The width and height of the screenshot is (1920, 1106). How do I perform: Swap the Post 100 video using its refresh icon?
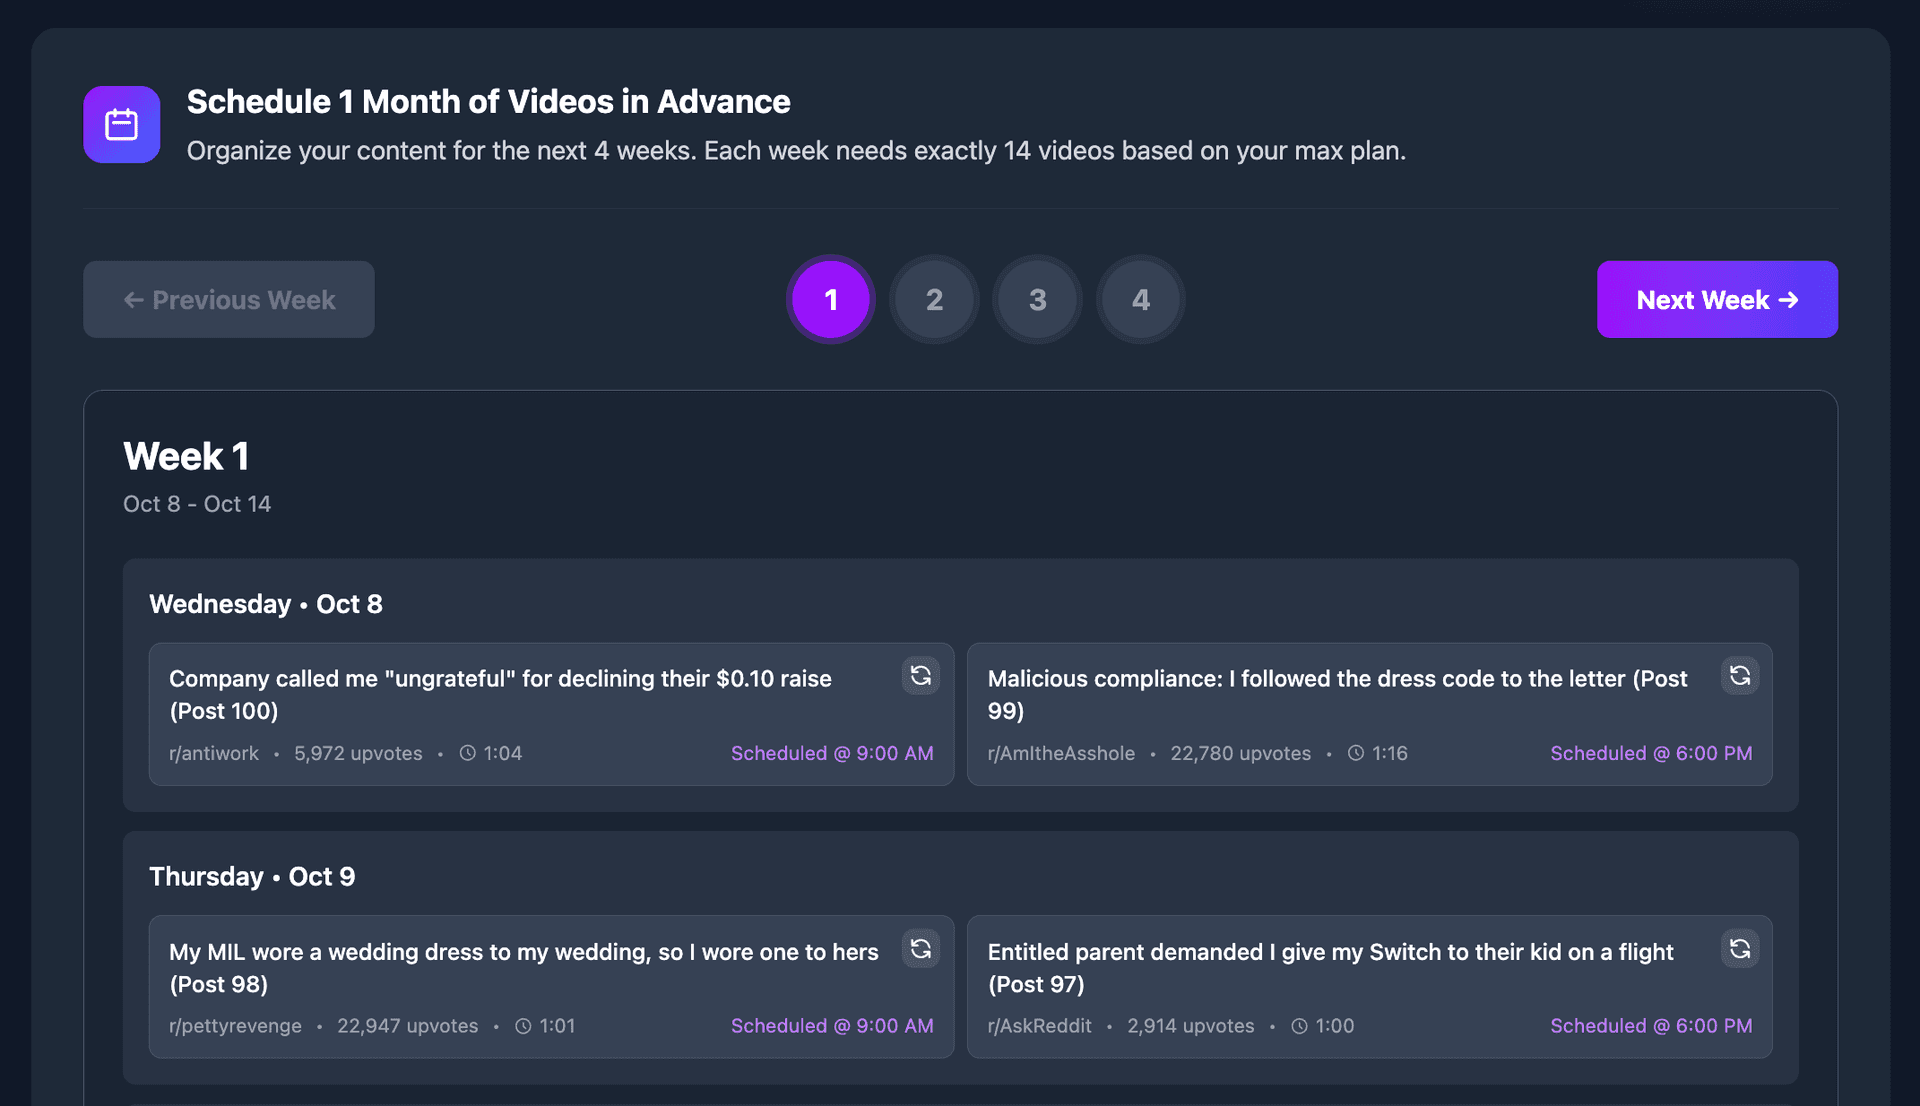click(x=920, y=676)
